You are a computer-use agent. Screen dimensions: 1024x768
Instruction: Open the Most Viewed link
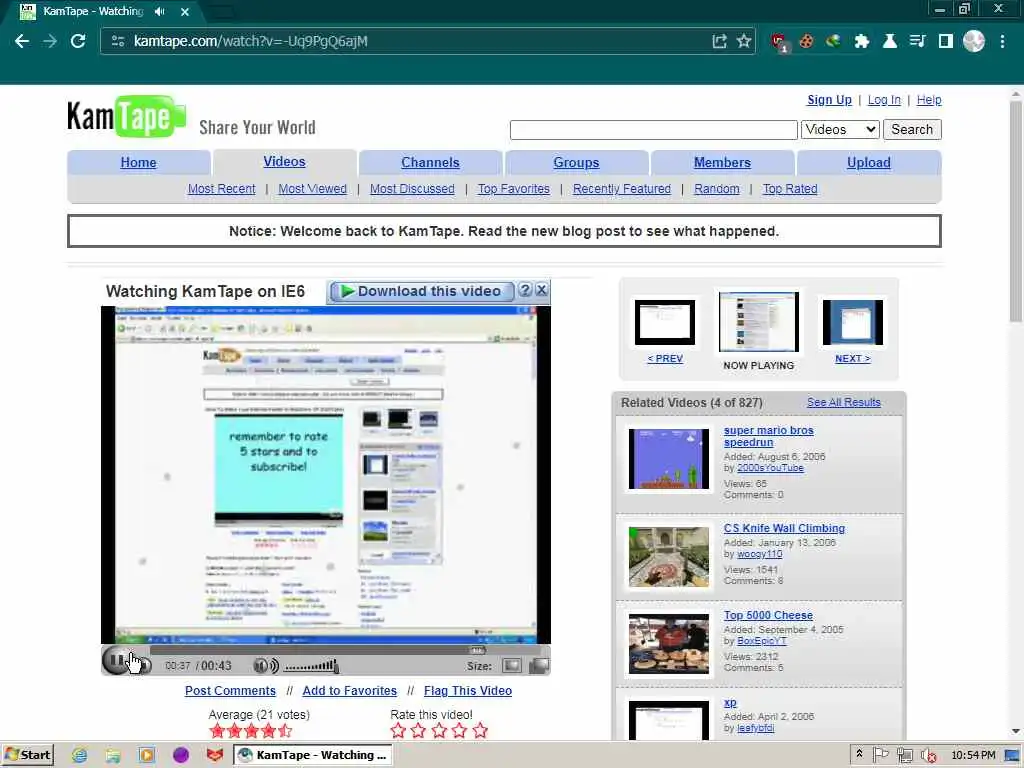pos(312,189)
